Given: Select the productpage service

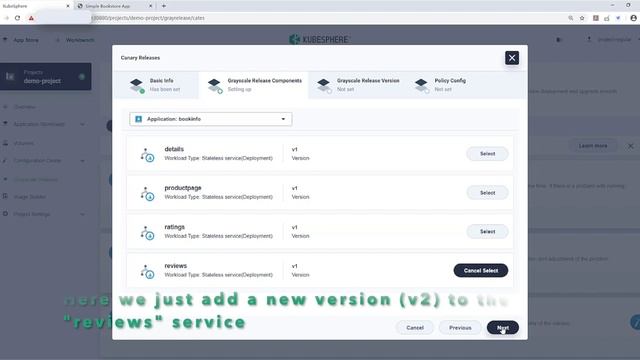Looking at the screenshot, I should tap(487, 193).
